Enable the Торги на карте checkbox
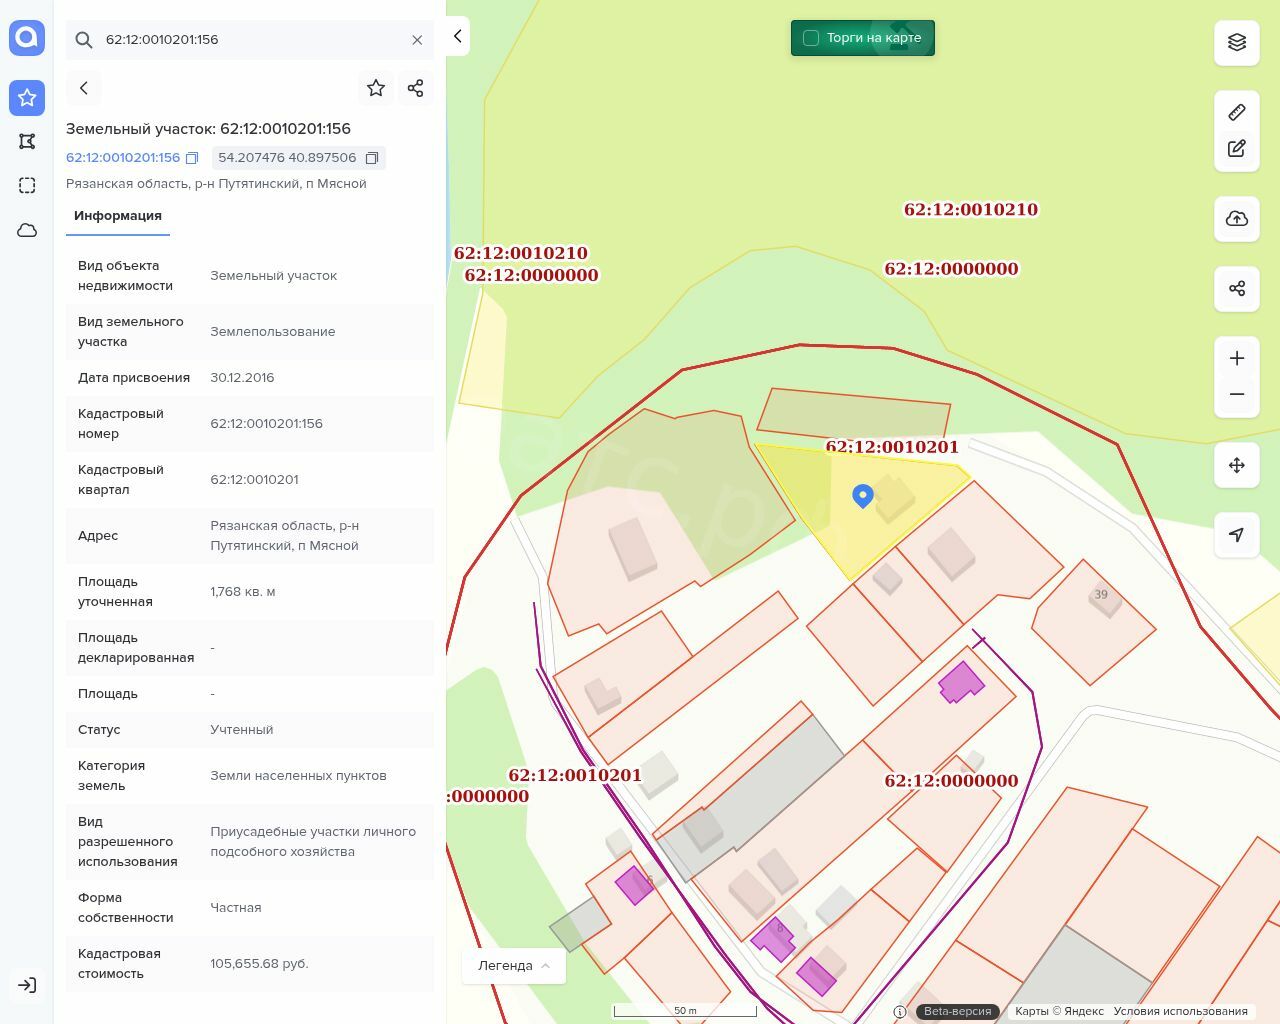The width and height of the screenshot is (1280, 1024). pyautogui.click(x=811, y=38)
